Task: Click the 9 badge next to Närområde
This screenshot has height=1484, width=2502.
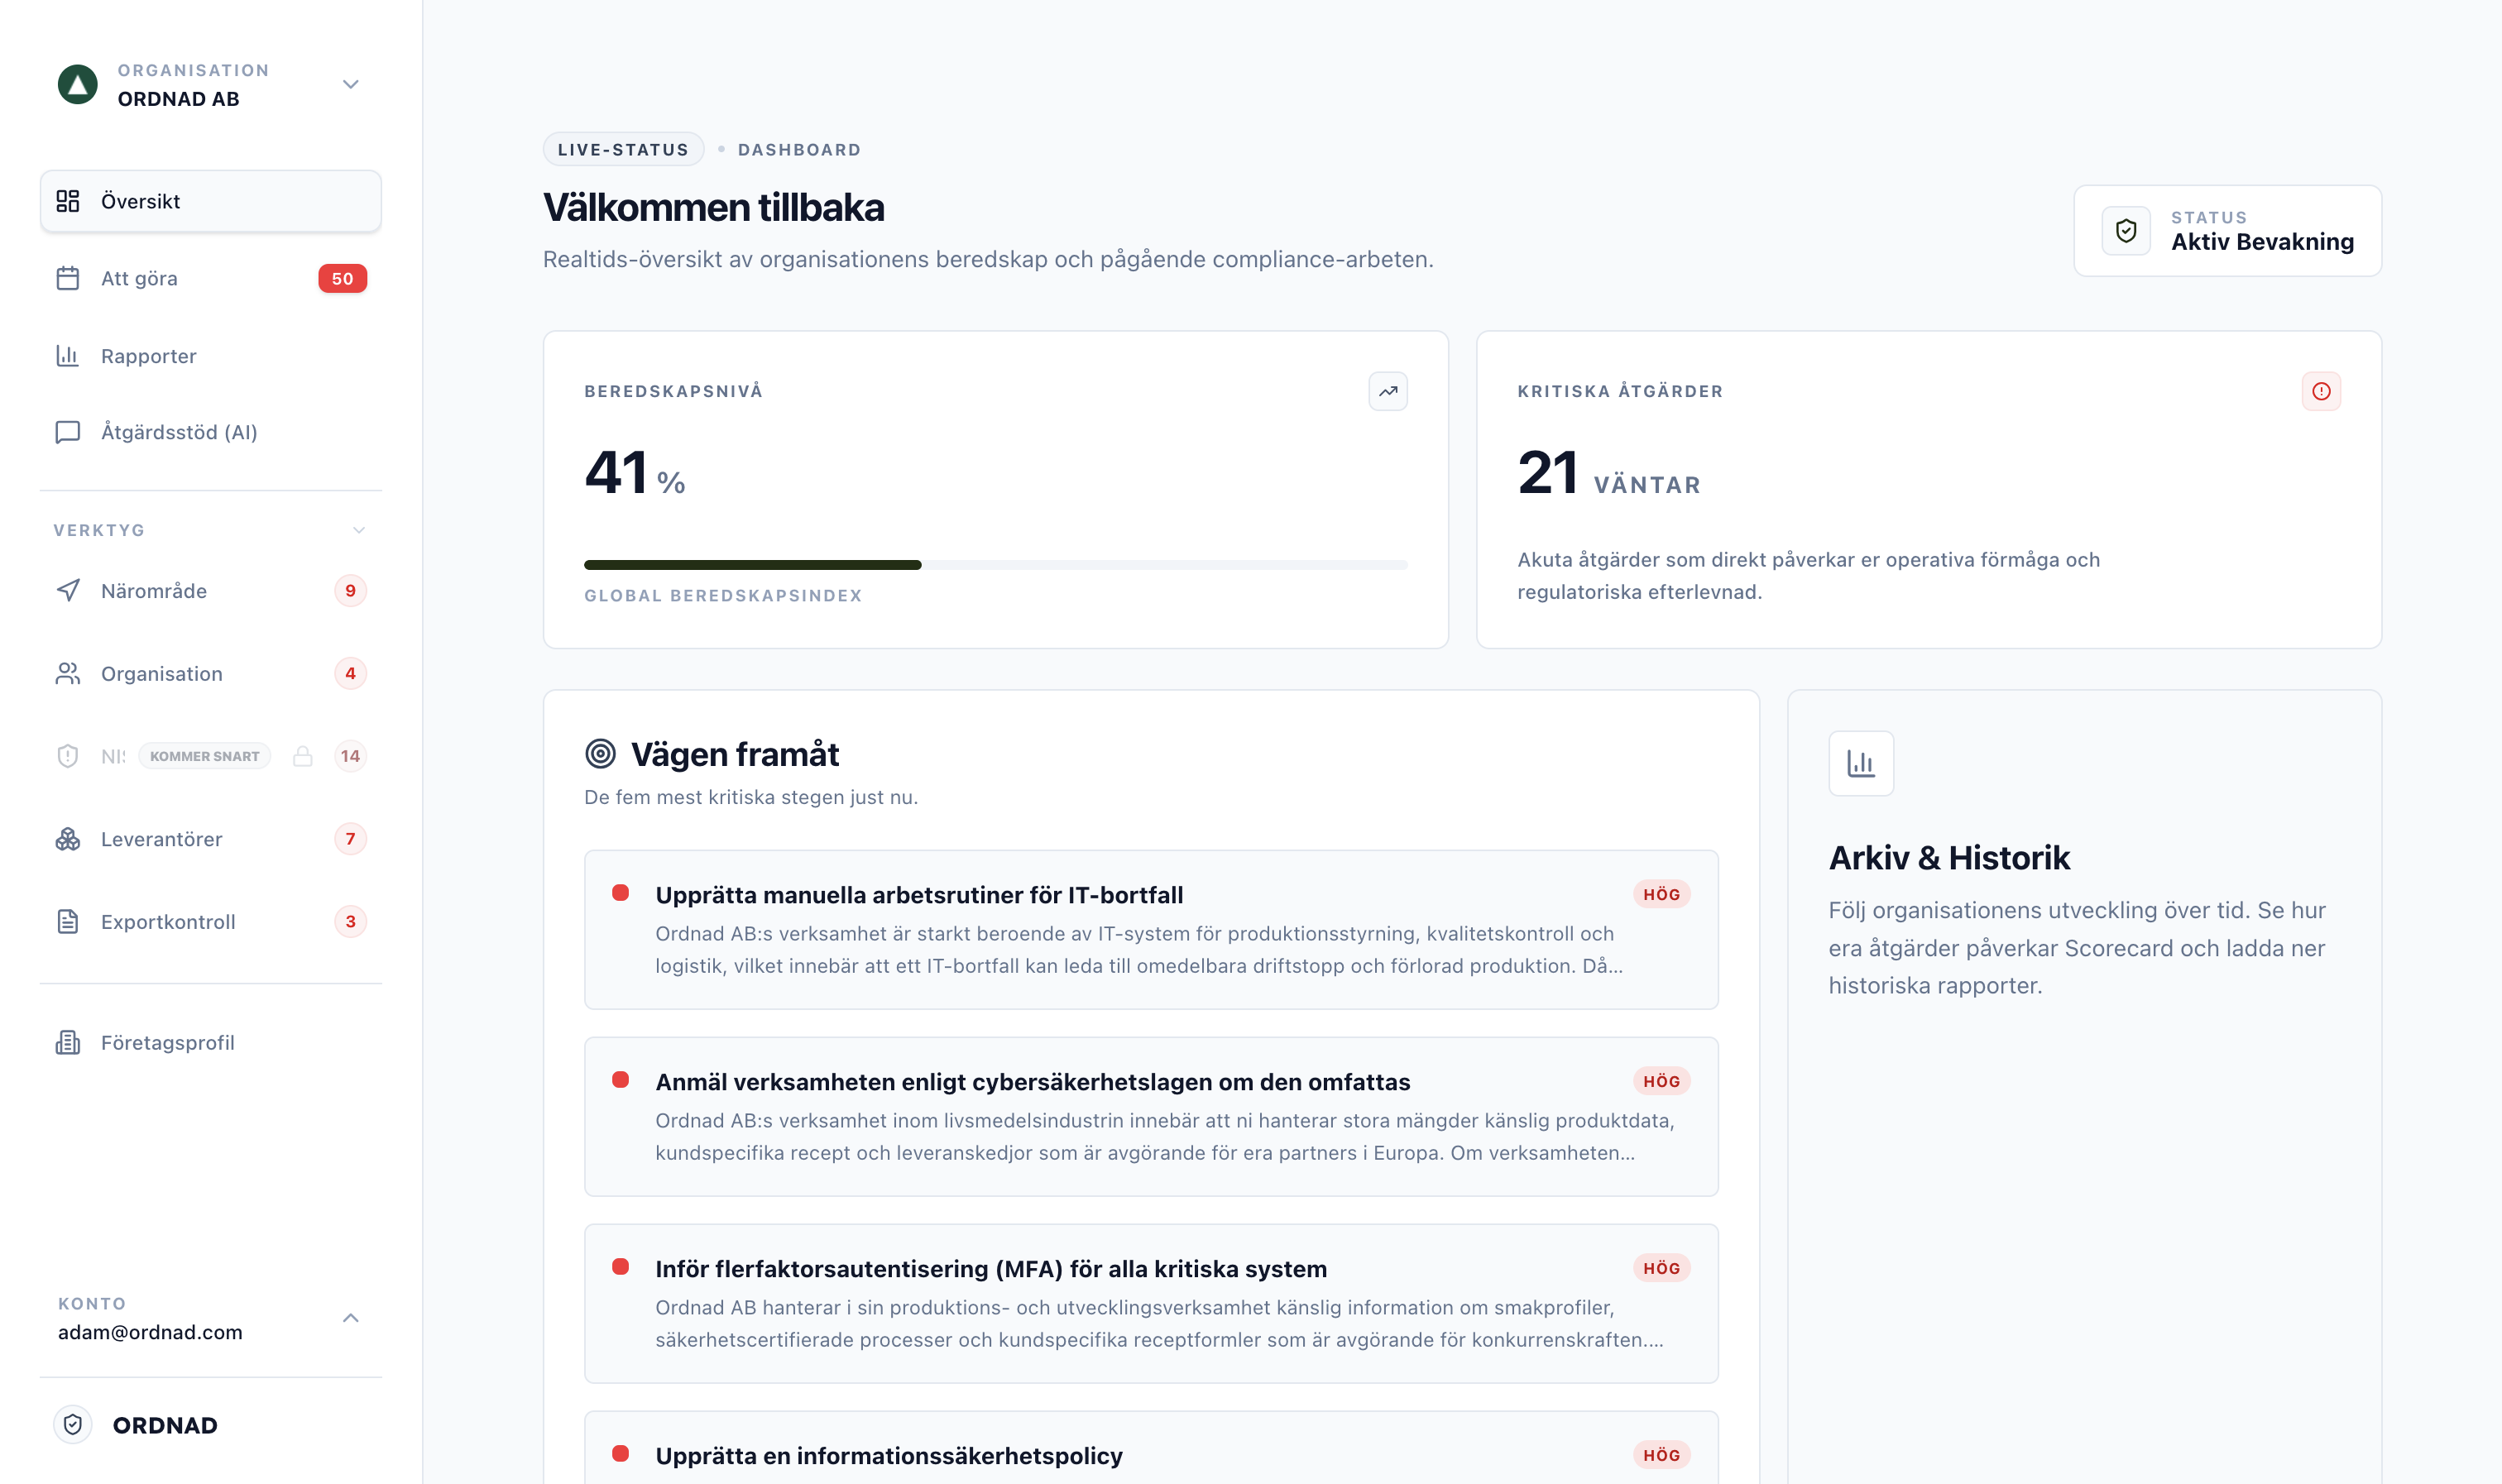Action: click(350, 591)
